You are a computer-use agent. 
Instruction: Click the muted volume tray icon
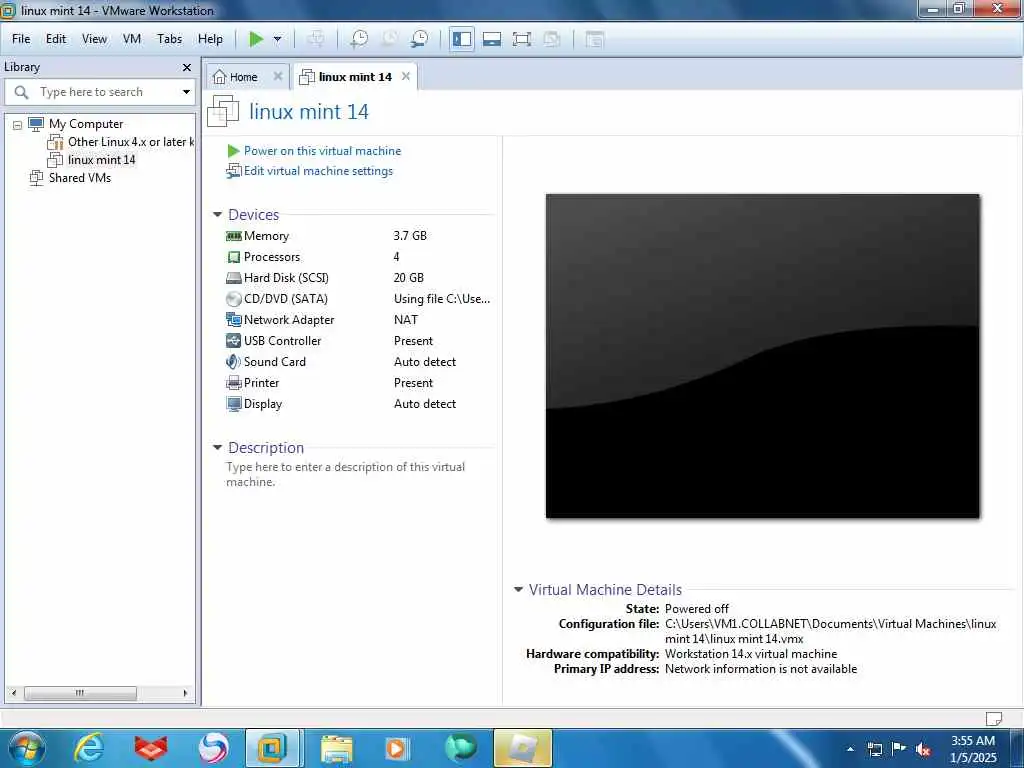click(x=923, y=750)
